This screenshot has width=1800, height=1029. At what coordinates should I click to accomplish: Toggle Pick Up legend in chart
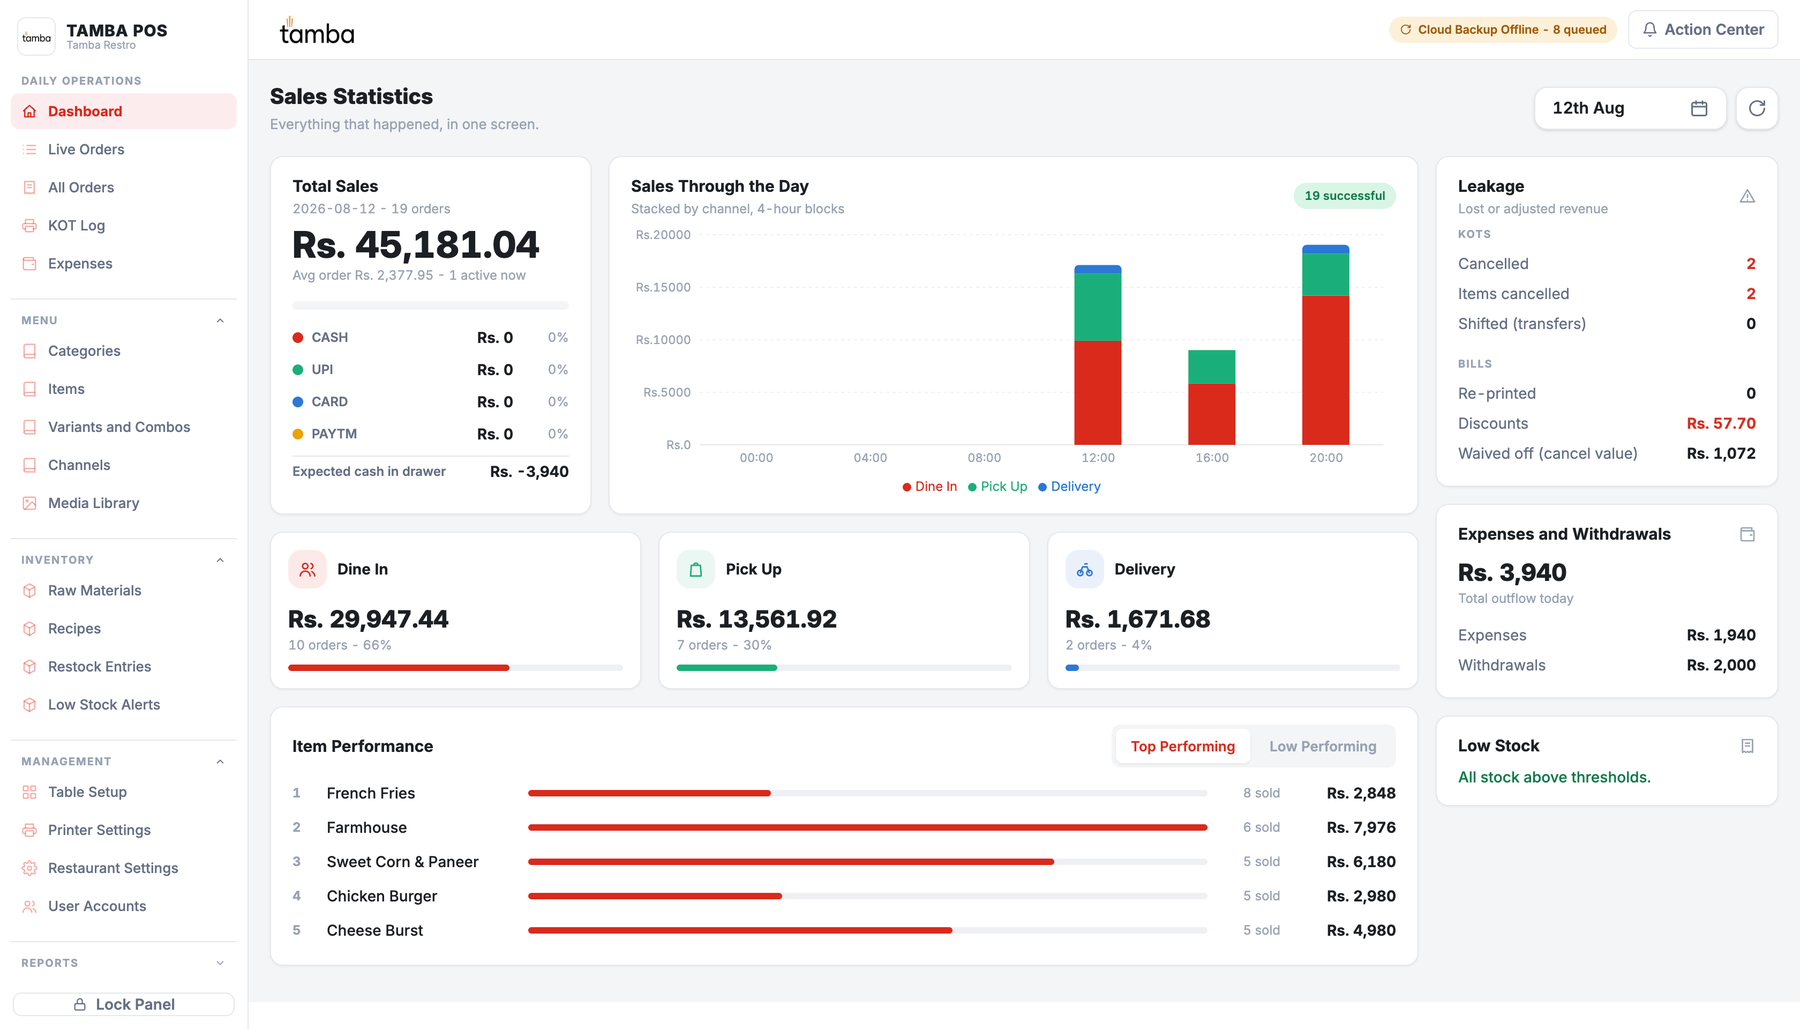tap(998, 487)
